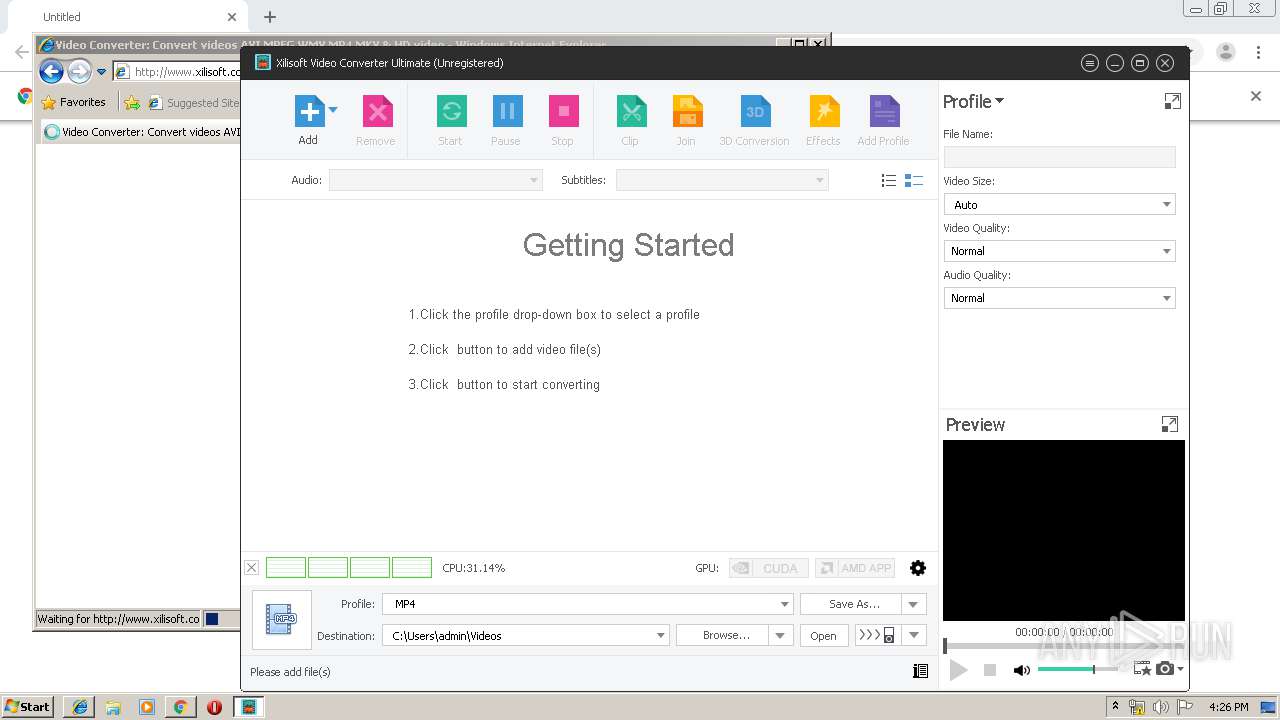
Task: Click the preview seek bar
Action: click(x=1063, y=646)
